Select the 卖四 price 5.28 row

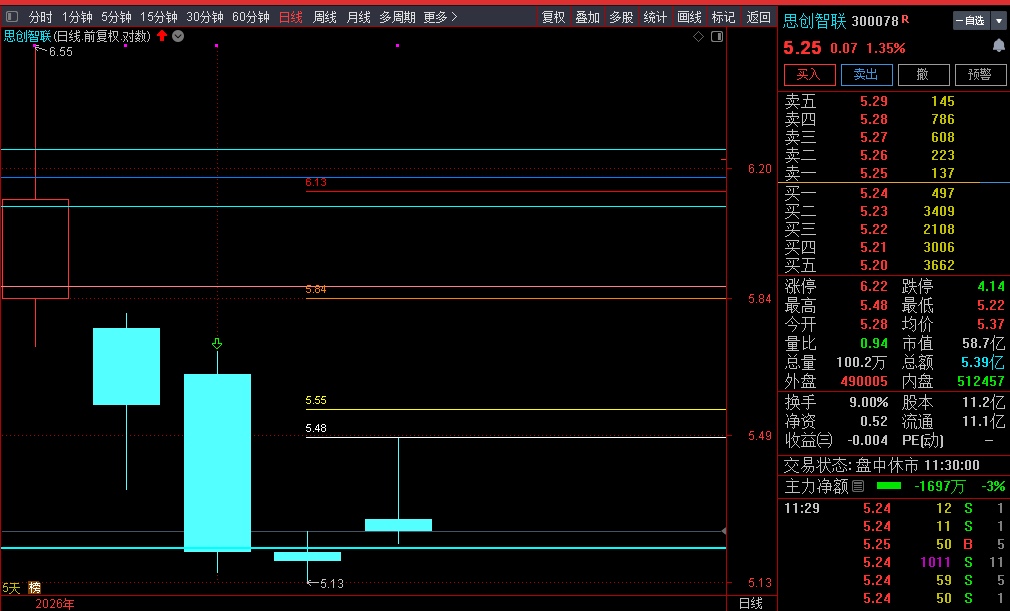pyautogui.click(x=893, y=120)
